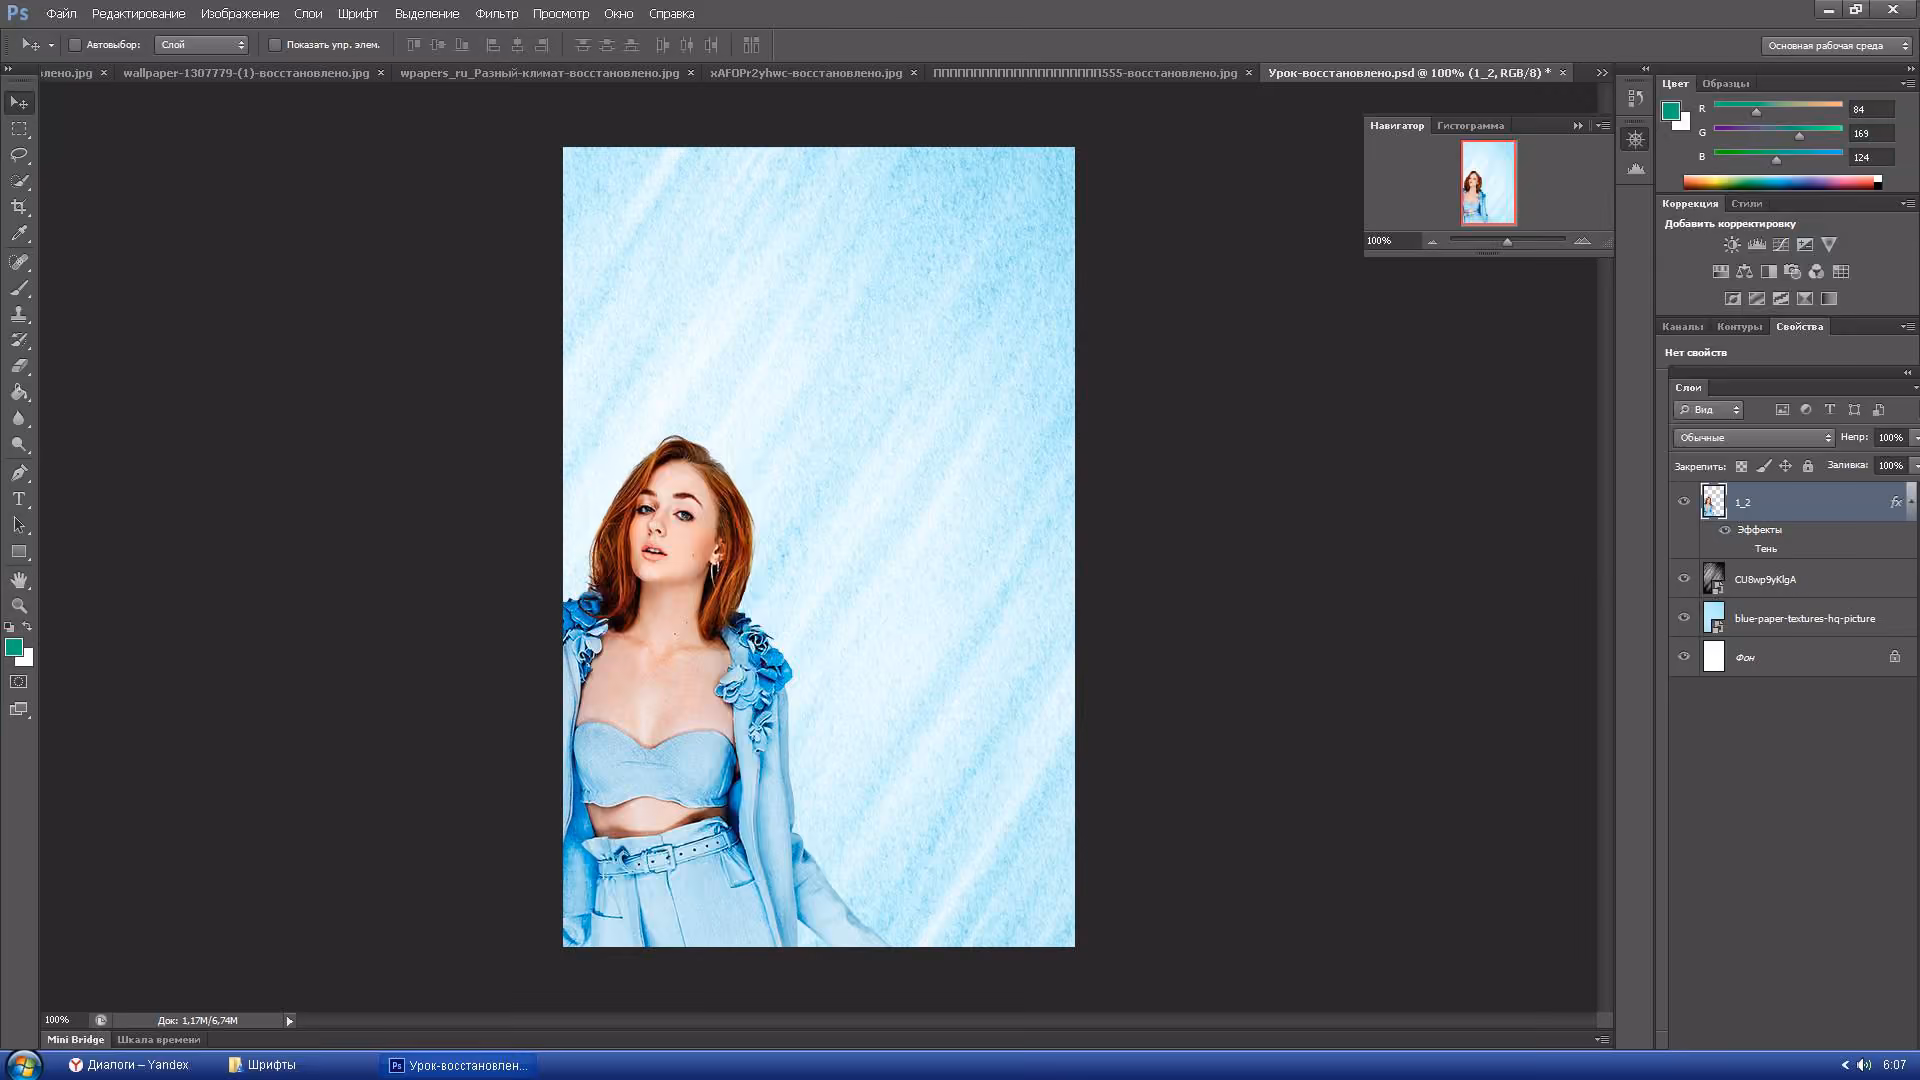This screenshot has width=1920, height=1080.
Task: Open the Windows Start menu
Action: pyautogui.click(x=22, y=1065)
